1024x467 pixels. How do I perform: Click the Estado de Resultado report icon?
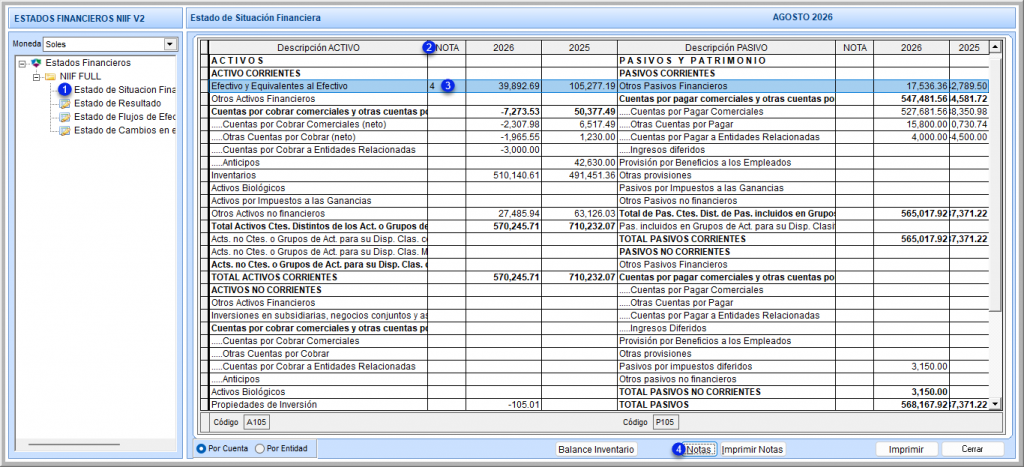[65, 103]
